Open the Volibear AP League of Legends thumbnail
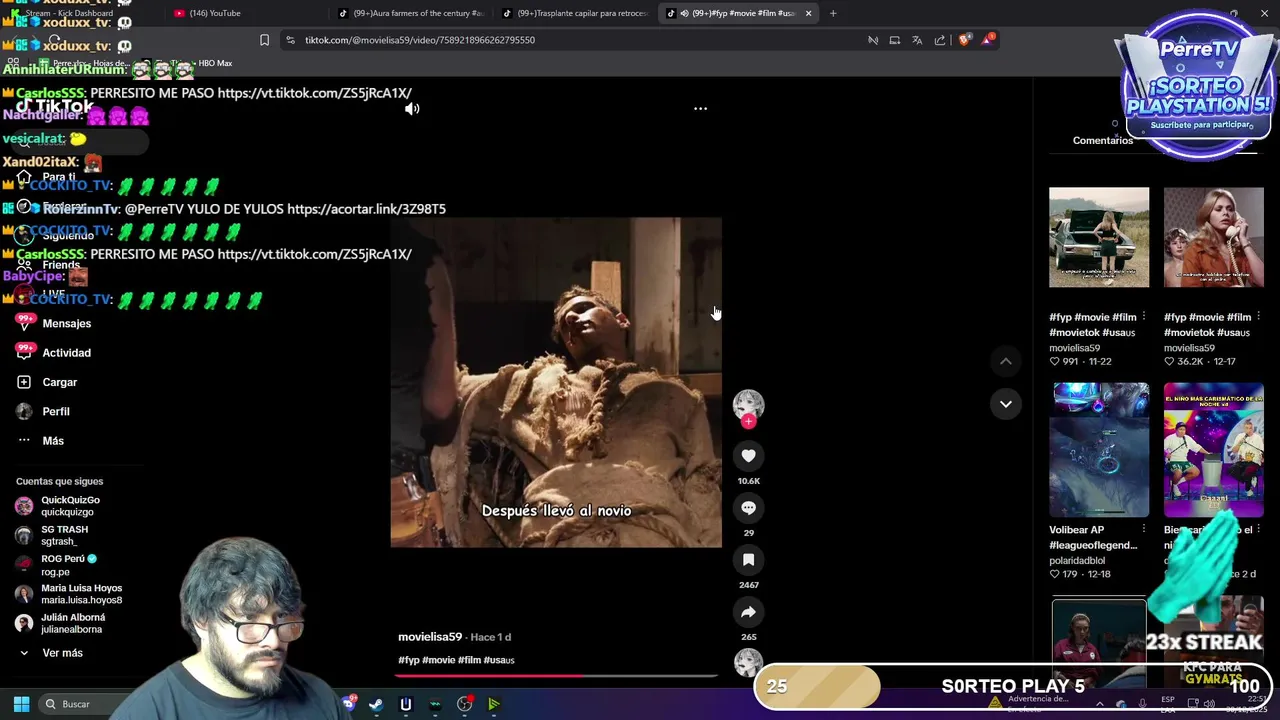 (x=1099, y=449)
